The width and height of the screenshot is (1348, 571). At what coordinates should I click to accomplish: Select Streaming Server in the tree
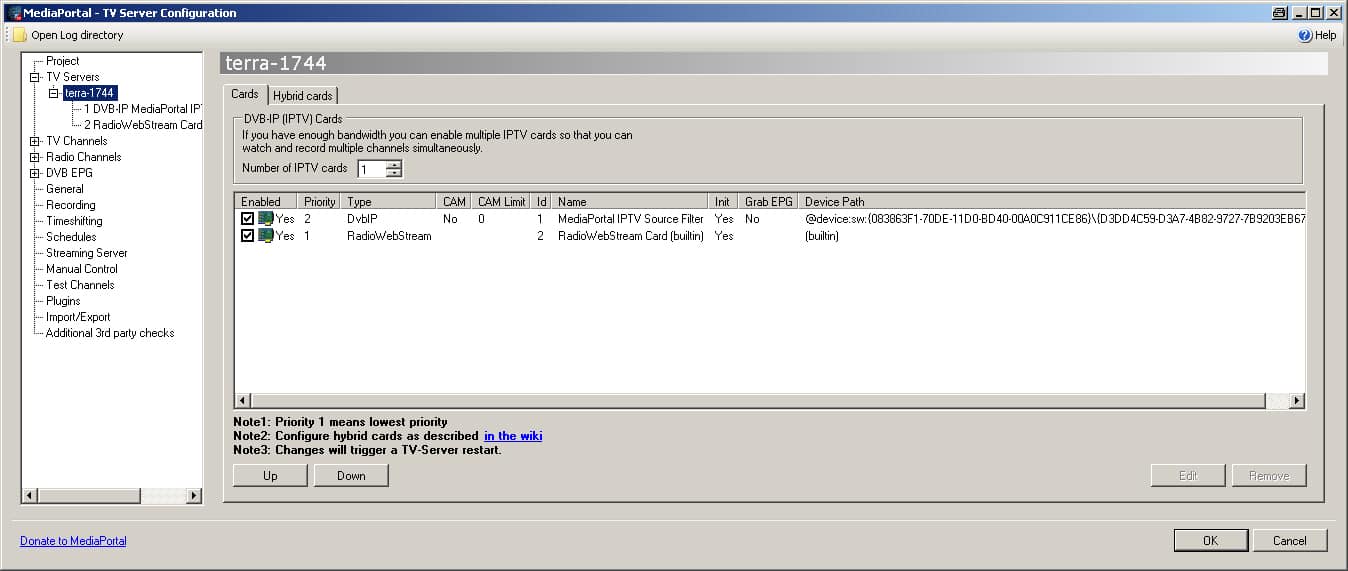click(x=86, y=253)
